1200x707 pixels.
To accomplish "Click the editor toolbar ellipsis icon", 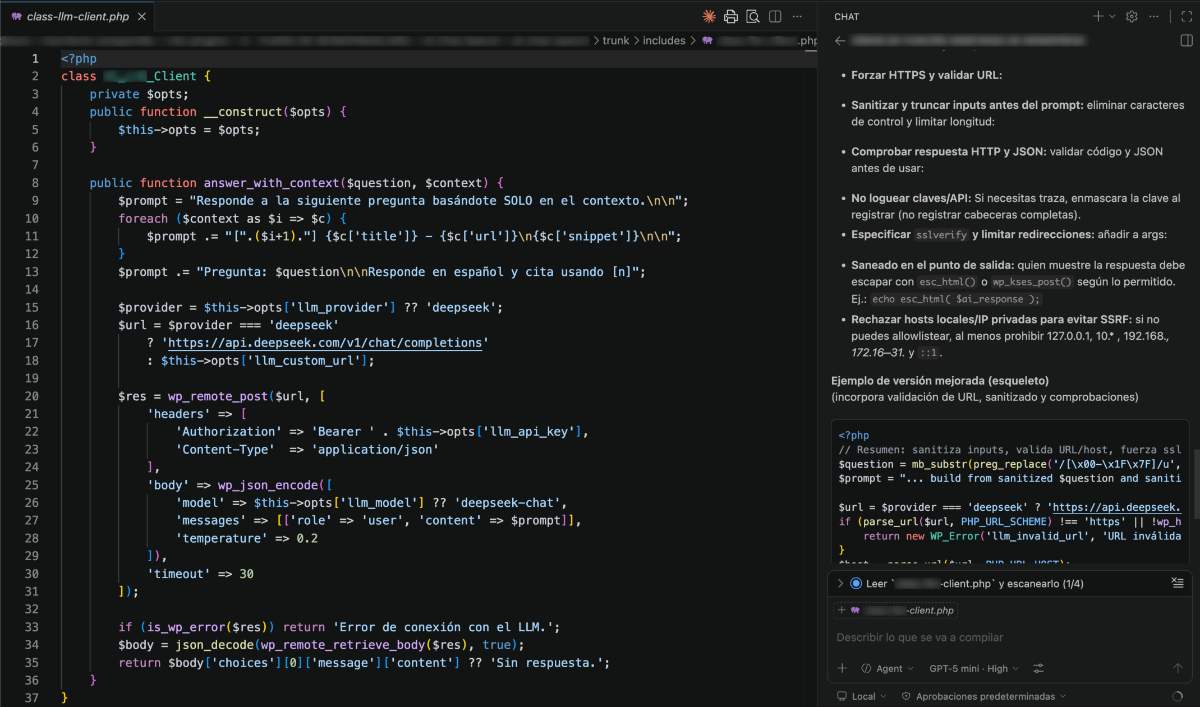I will 797,16.
